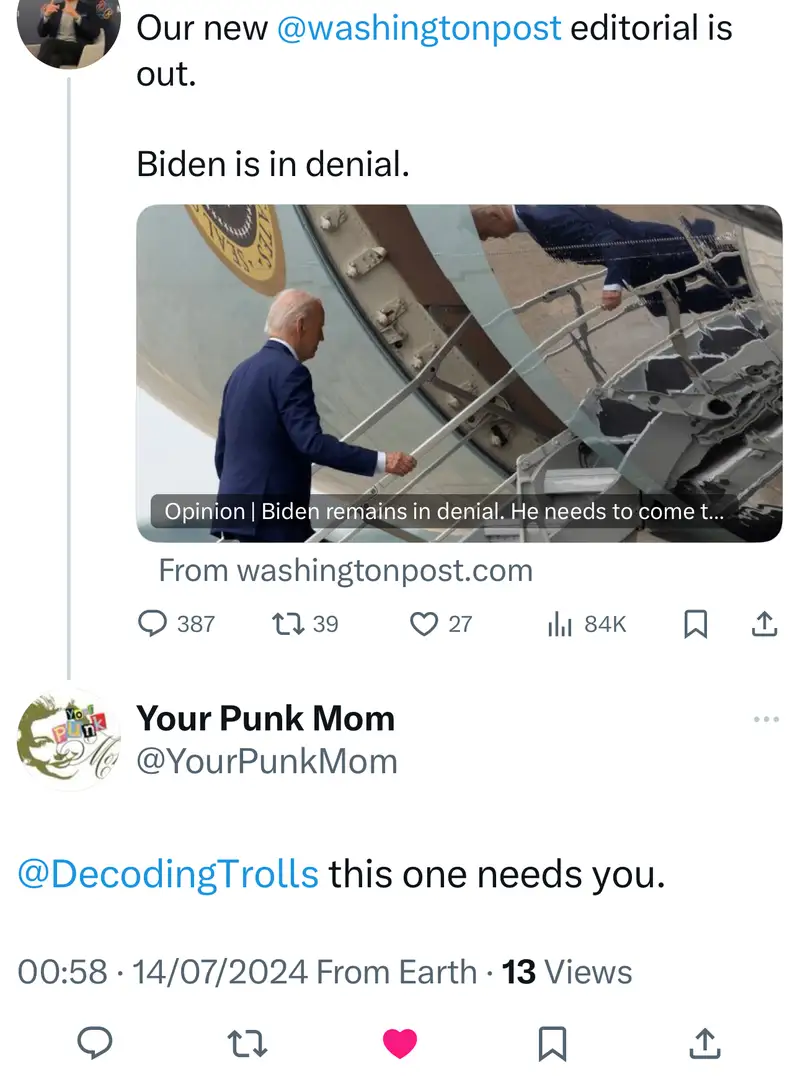Screen dimensions: 800x1082
Task: Open the more options menu for Your Punk Mom
Action: click(x=765, y=720)
